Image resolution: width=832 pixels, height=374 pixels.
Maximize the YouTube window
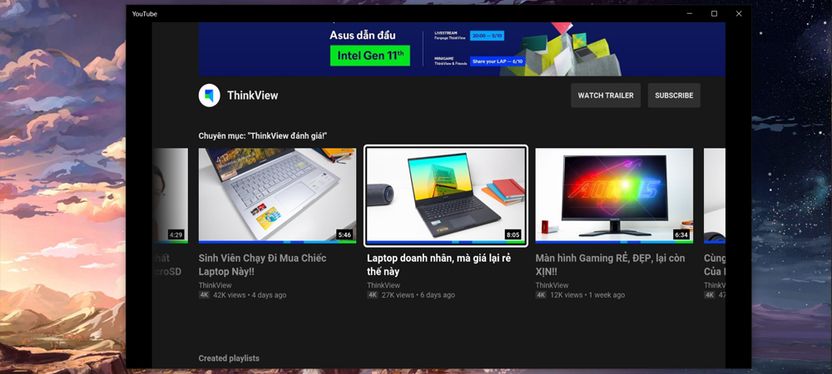tap(714, 14)
